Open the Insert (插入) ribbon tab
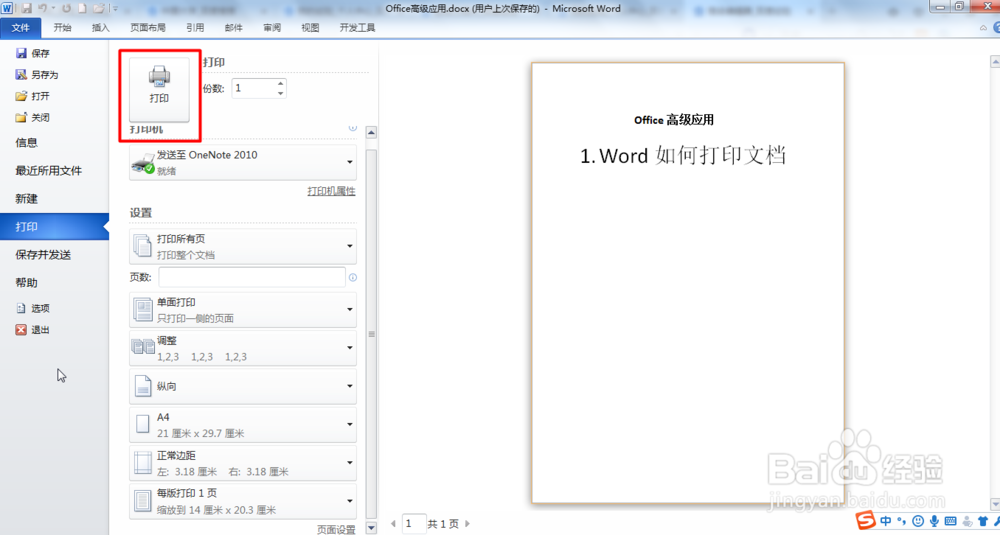 tap(101, 27)
